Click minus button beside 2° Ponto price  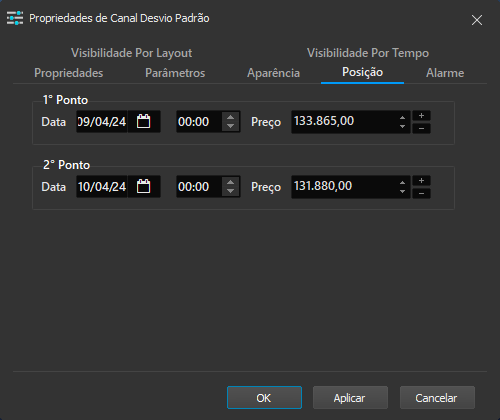pos(421,193)
